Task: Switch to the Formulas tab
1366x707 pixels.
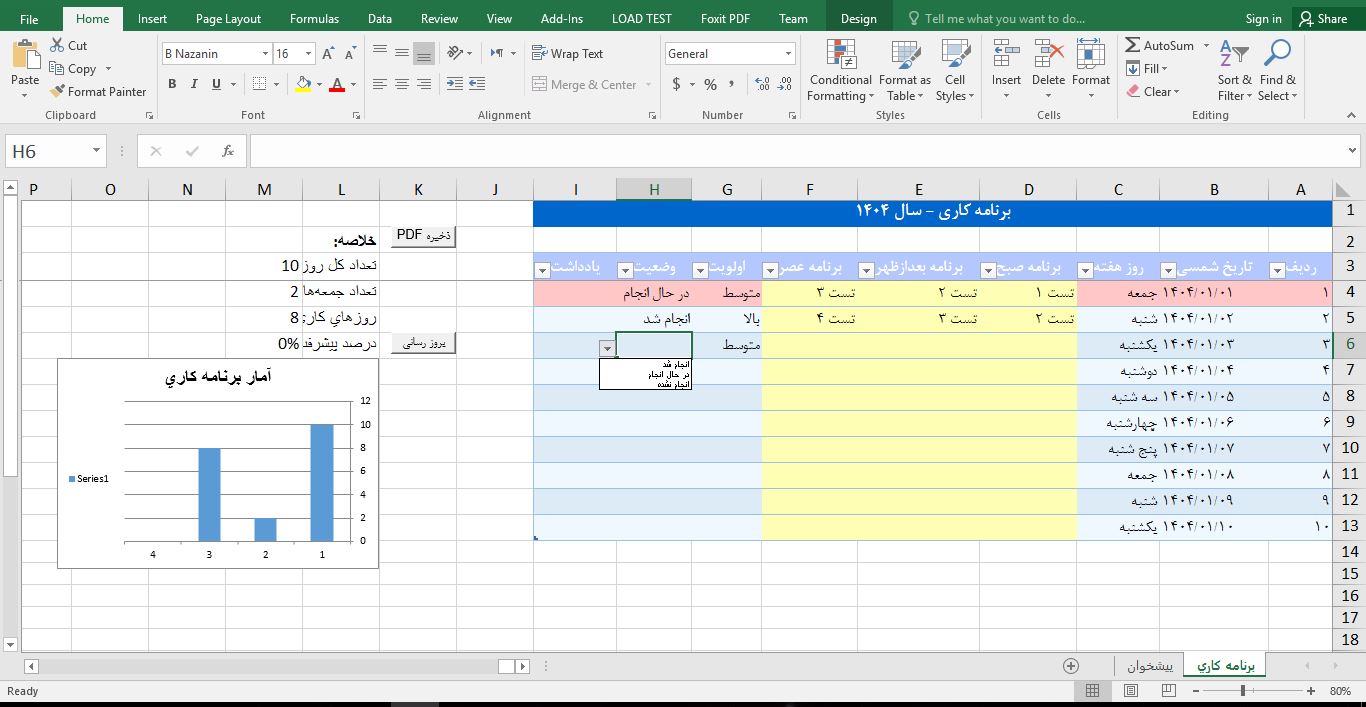Action: click(314, 18)
